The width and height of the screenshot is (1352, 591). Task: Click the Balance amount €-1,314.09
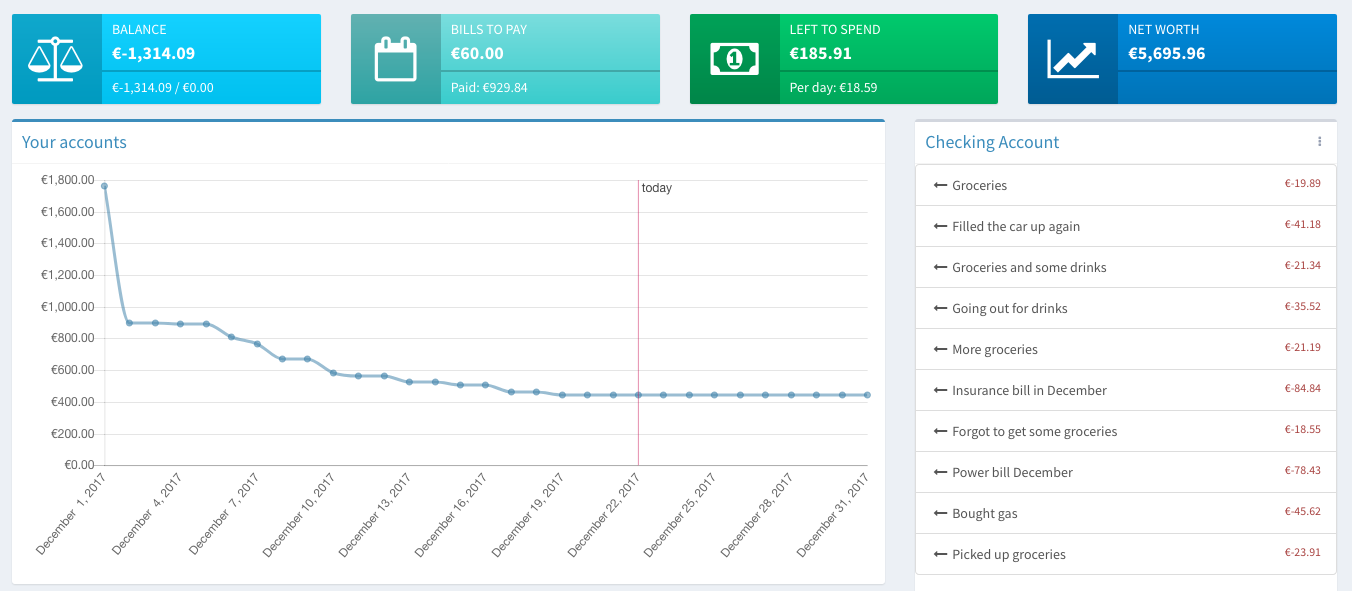[x=154, y=53]
